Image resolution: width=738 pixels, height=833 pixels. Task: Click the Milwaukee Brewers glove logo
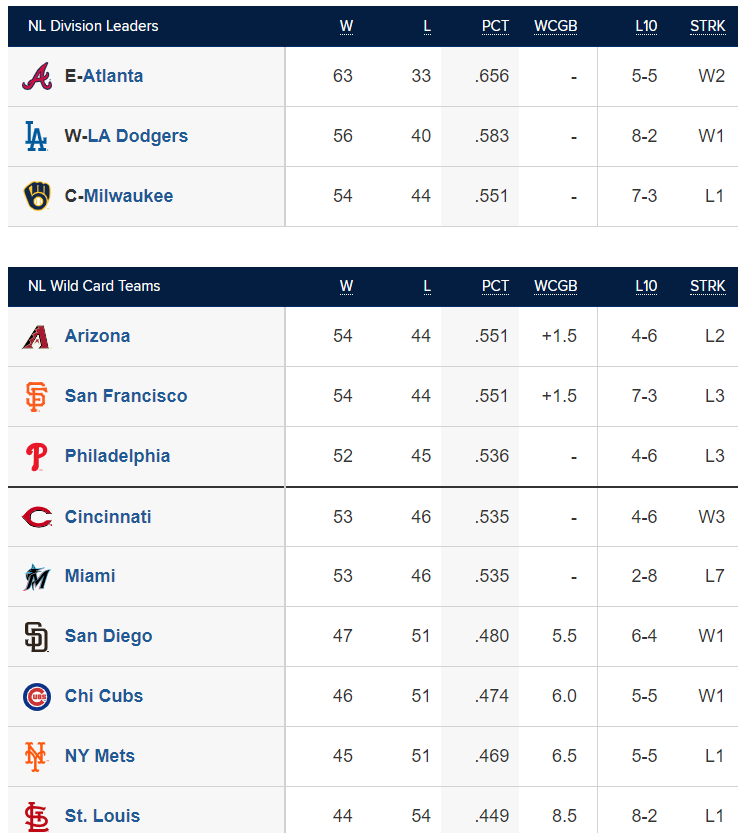[x=37, y=196]
